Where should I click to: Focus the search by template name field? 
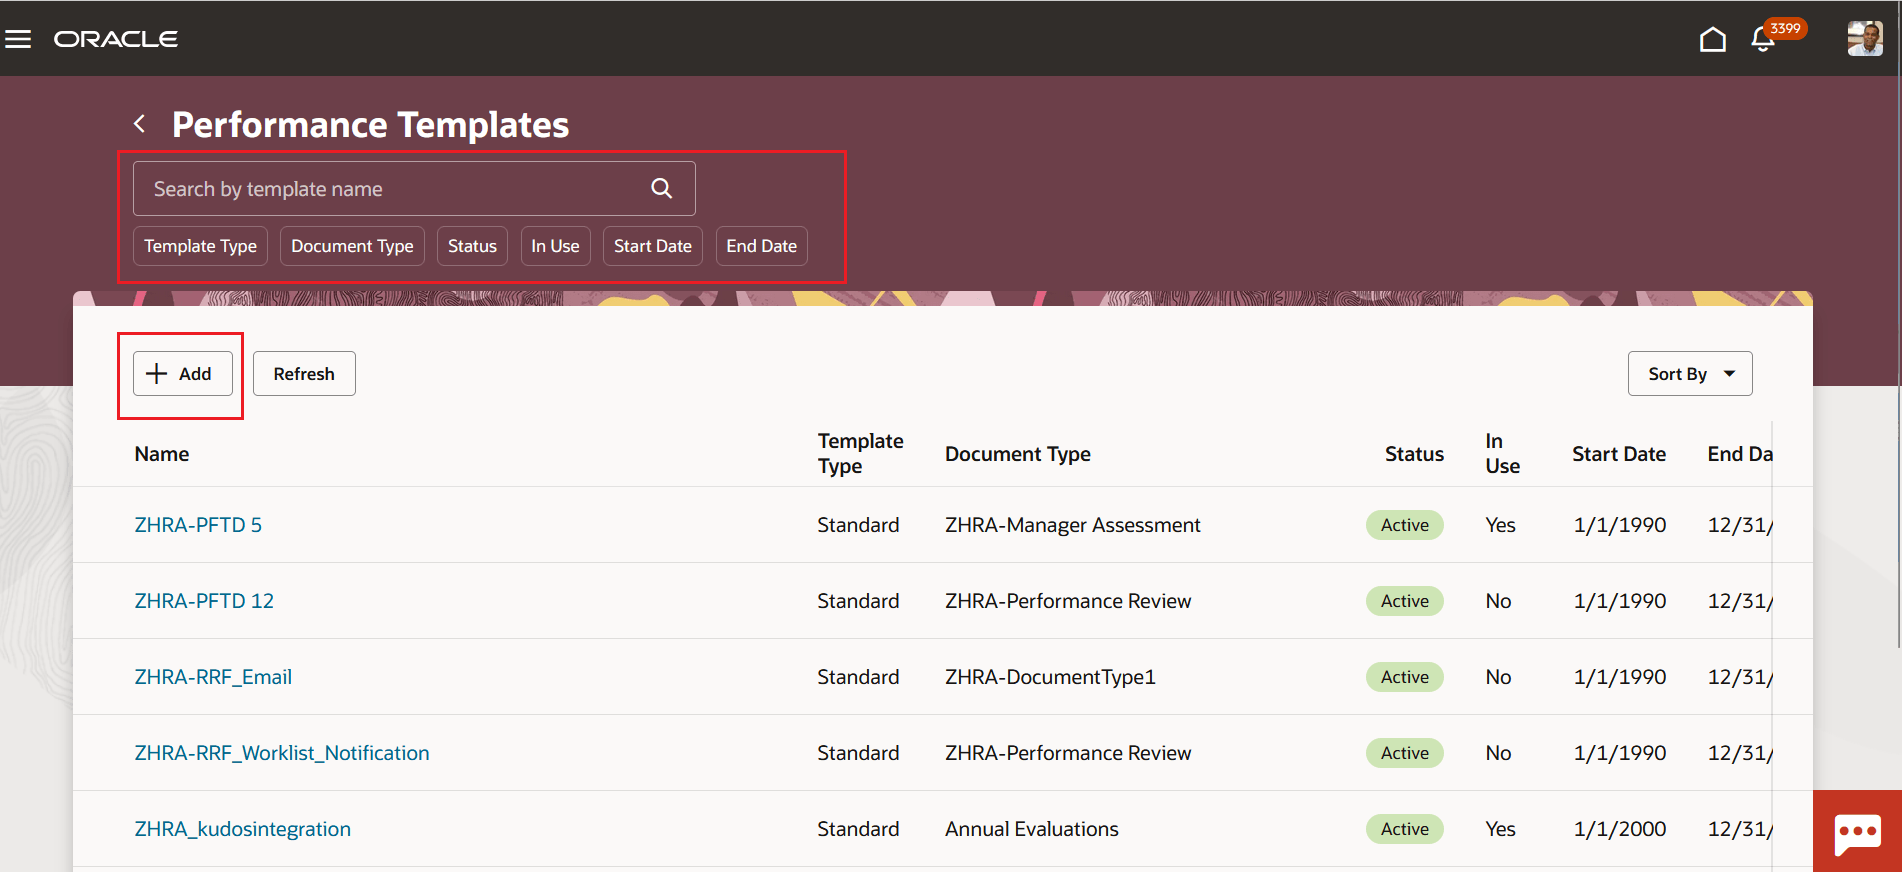click(x=390, y=189)
